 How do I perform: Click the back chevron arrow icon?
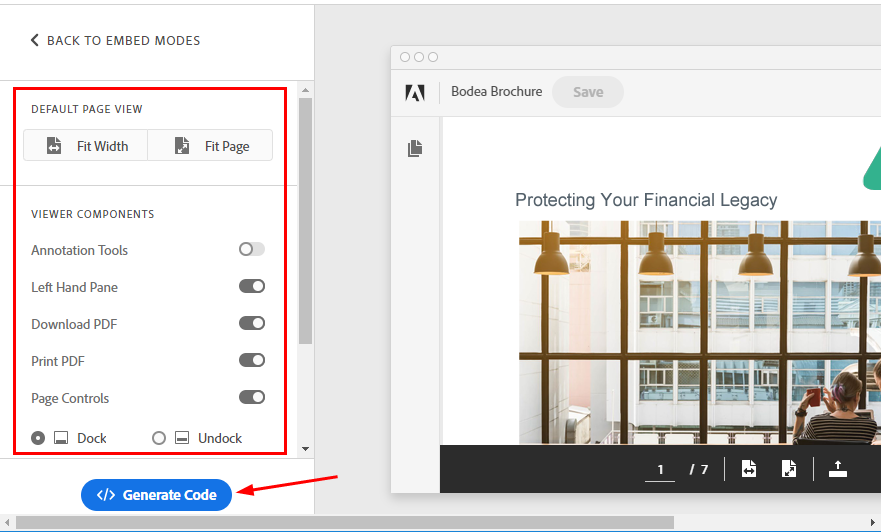coord(34,40)
